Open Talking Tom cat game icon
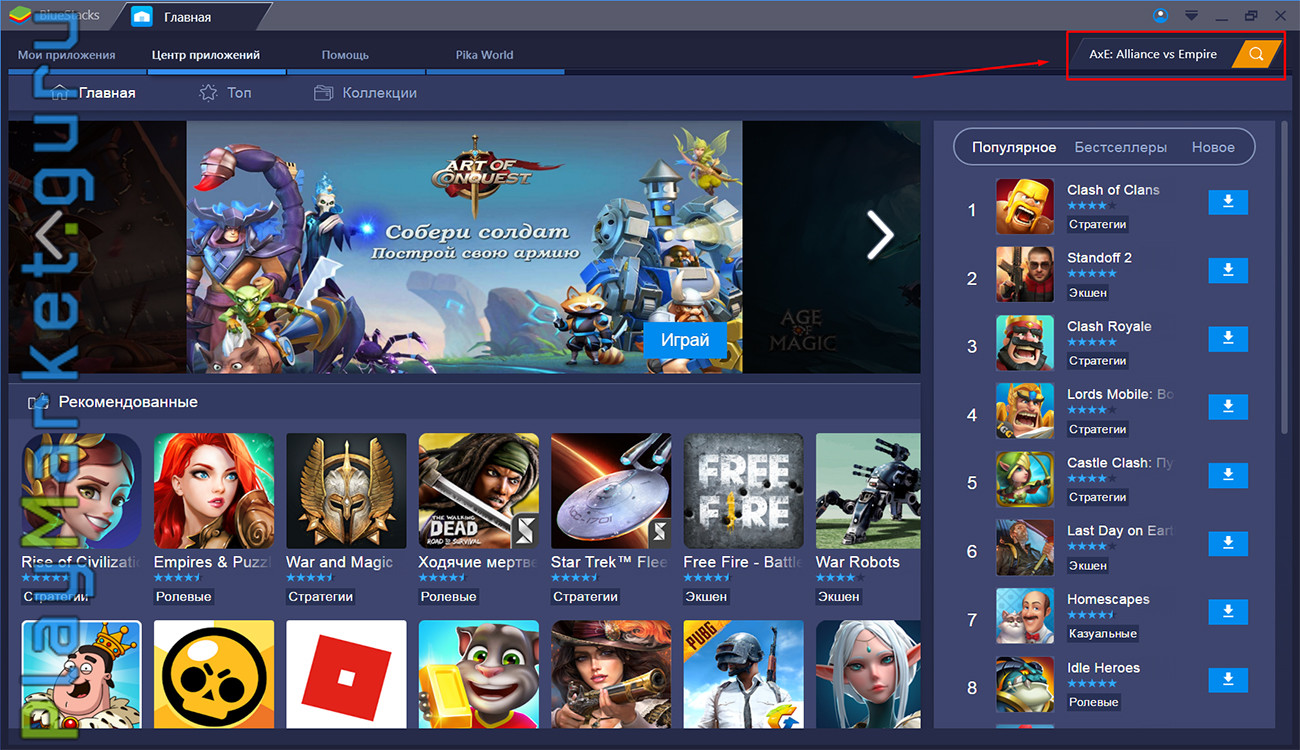Screen dimensions: 1300x750 479,674
